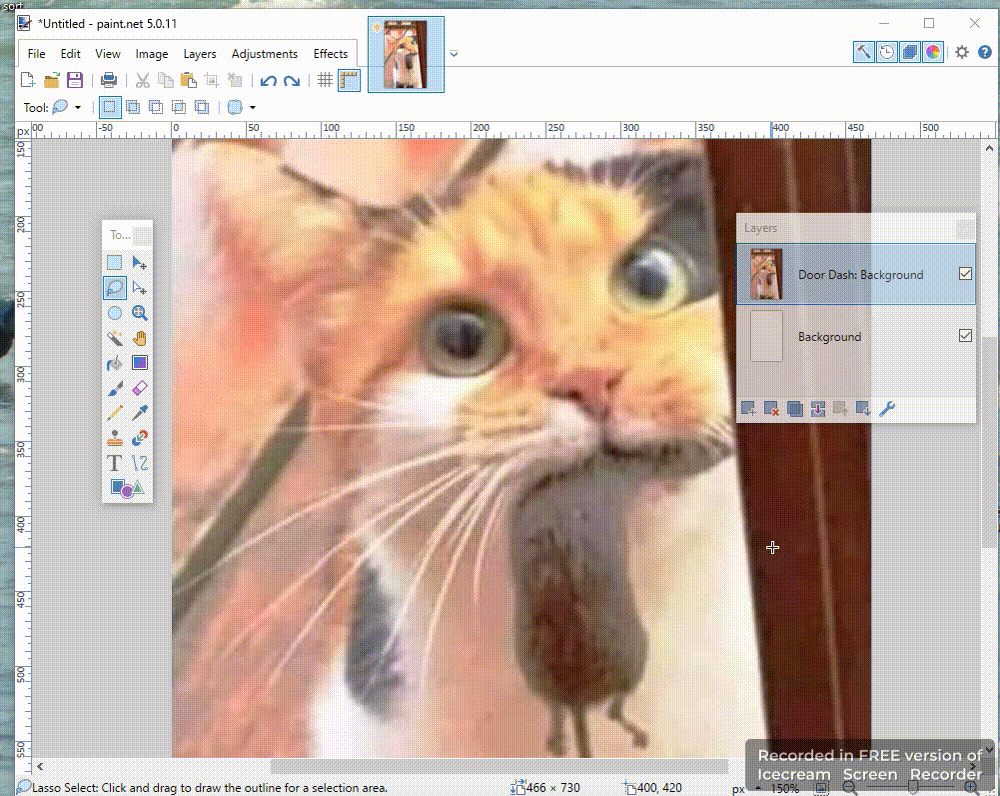
Task: Move the layer down
Action: pos(864,409)
